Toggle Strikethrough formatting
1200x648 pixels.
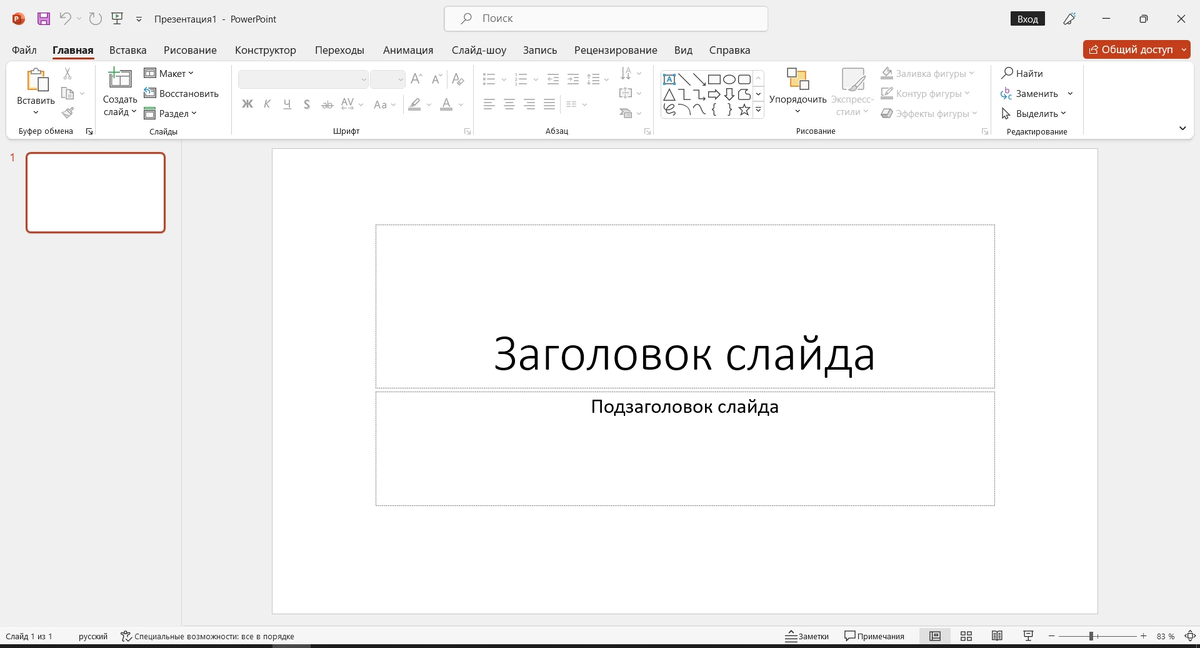point(326,104)
